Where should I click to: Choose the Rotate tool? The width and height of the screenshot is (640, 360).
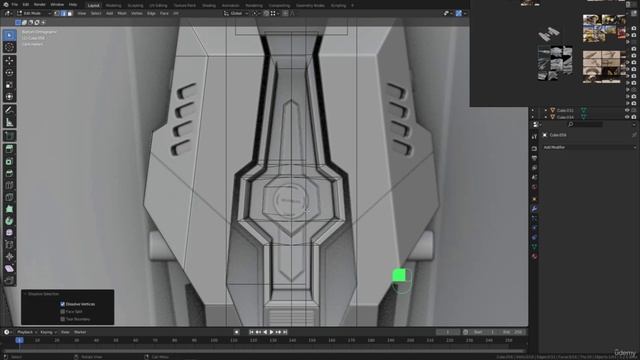tap(9, 73)
